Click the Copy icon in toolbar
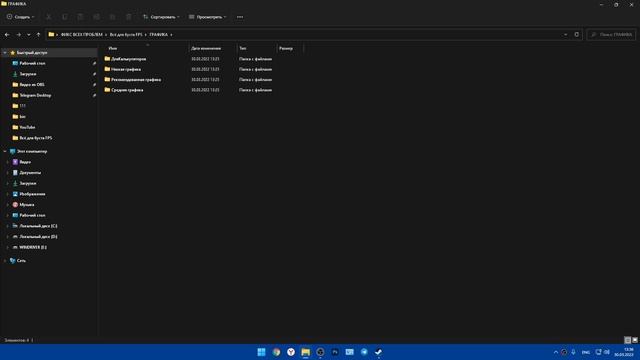Image resolution: width=640 pixels, height=360 pixels. click(64, 17)
